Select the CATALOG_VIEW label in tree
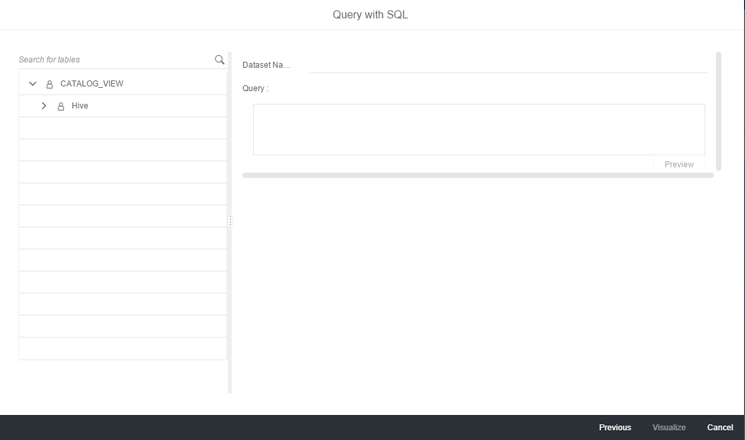Viewport: 745px width, 440px height. pos(92,84)
